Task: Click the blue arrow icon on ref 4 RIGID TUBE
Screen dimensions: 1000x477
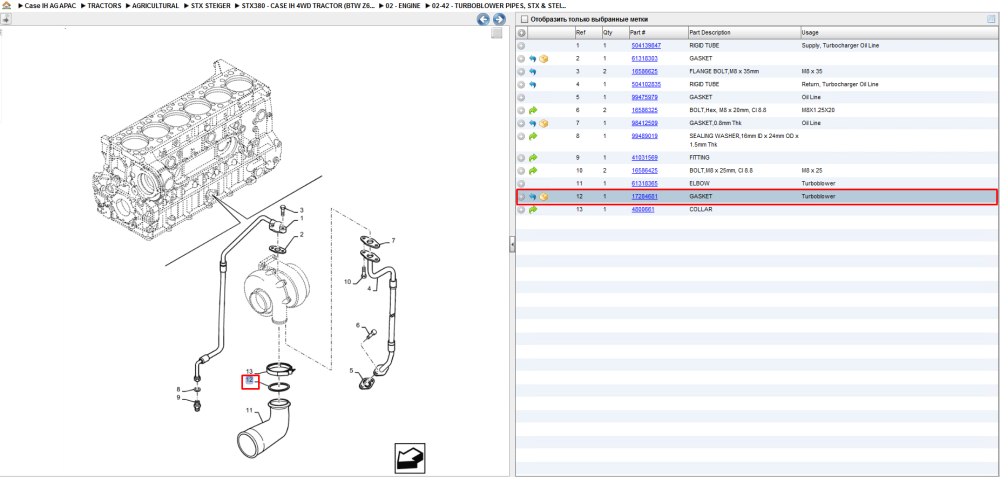Action: point(533,84)
